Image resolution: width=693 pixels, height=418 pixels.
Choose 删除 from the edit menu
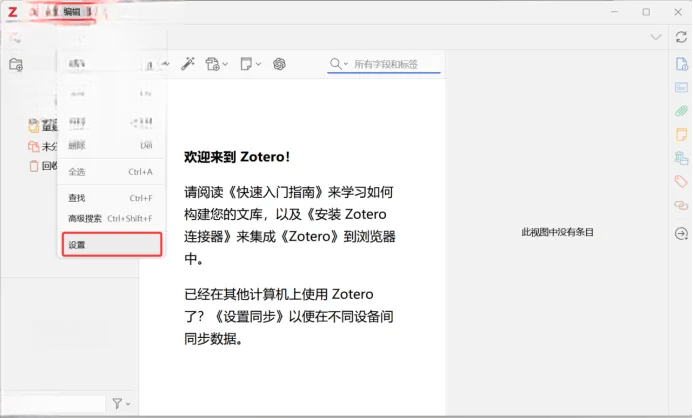110,145
